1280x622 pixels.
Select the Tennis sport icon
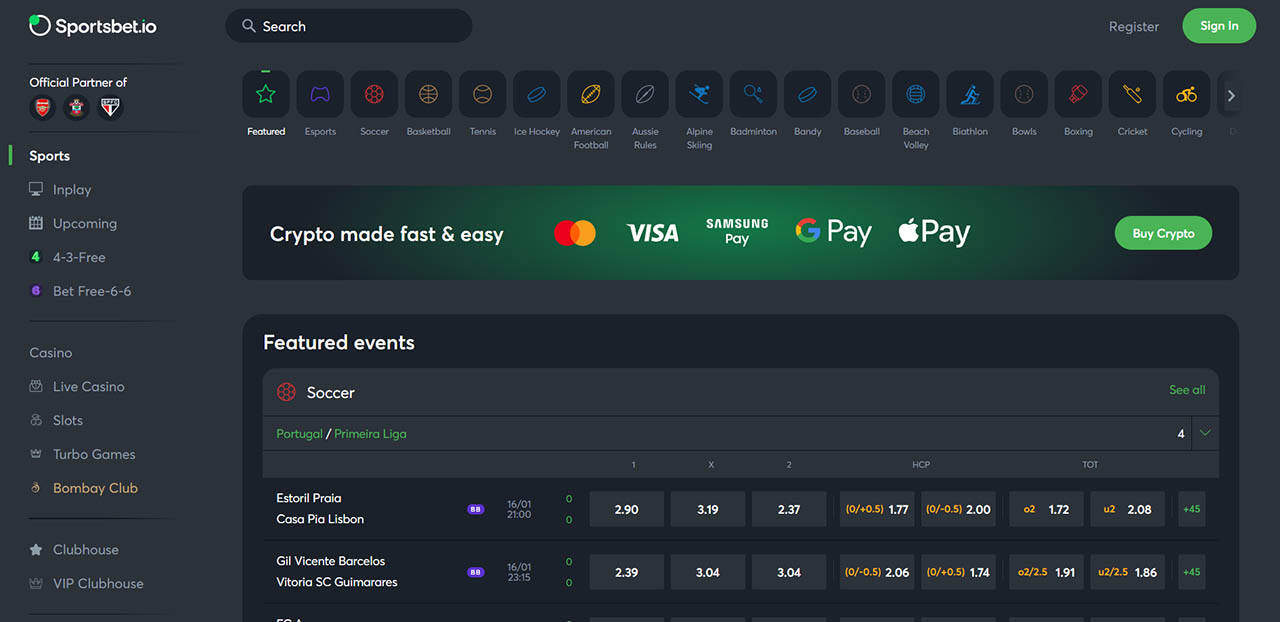click(482, 95)
